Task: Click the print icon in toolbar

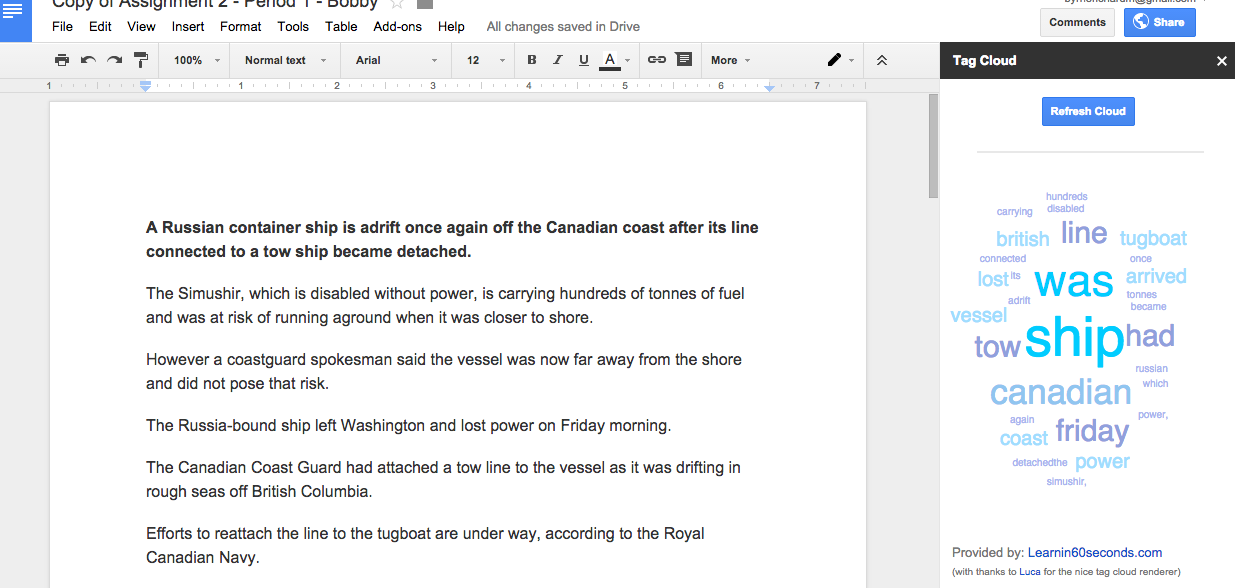Action: (62, 60)
